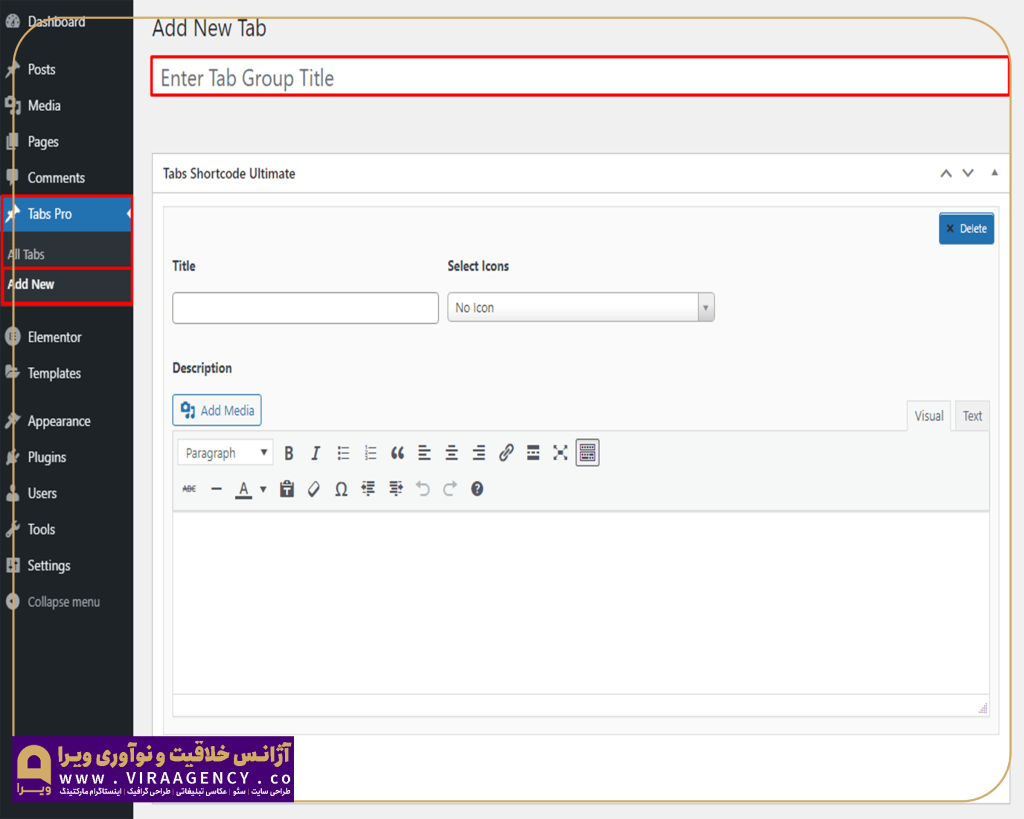Toggle strikethrough text formatting
The height and width of the screenshot is (819, 1024).
[x=189, y=489]
